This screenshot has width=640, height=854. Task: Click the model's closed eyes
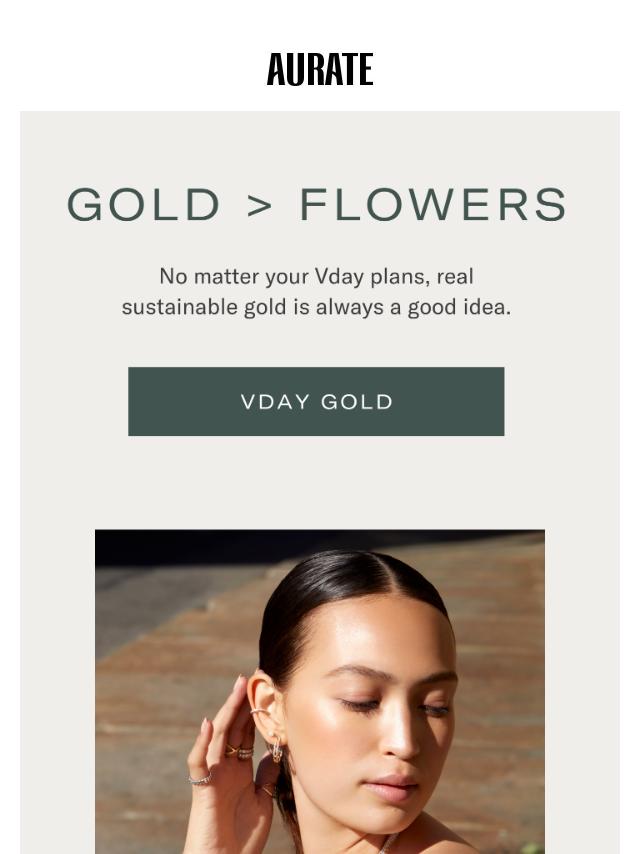pyautogui.click(x=395, y=707)
